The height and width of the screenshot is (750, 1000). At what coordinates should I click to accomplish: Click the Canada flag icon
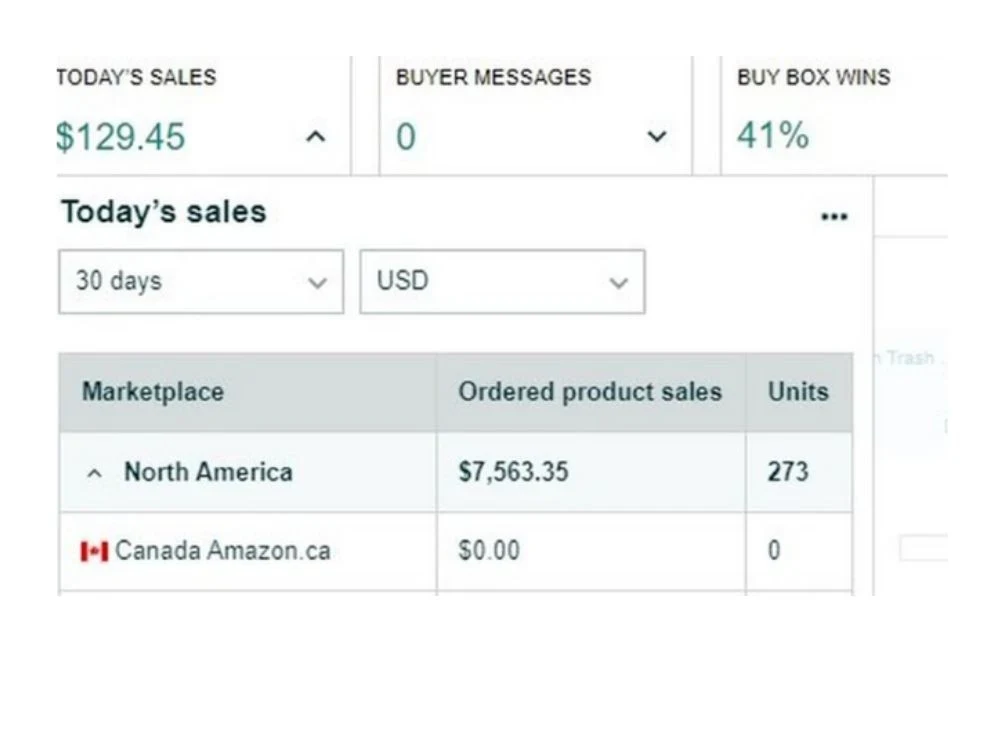click(94, 551)
